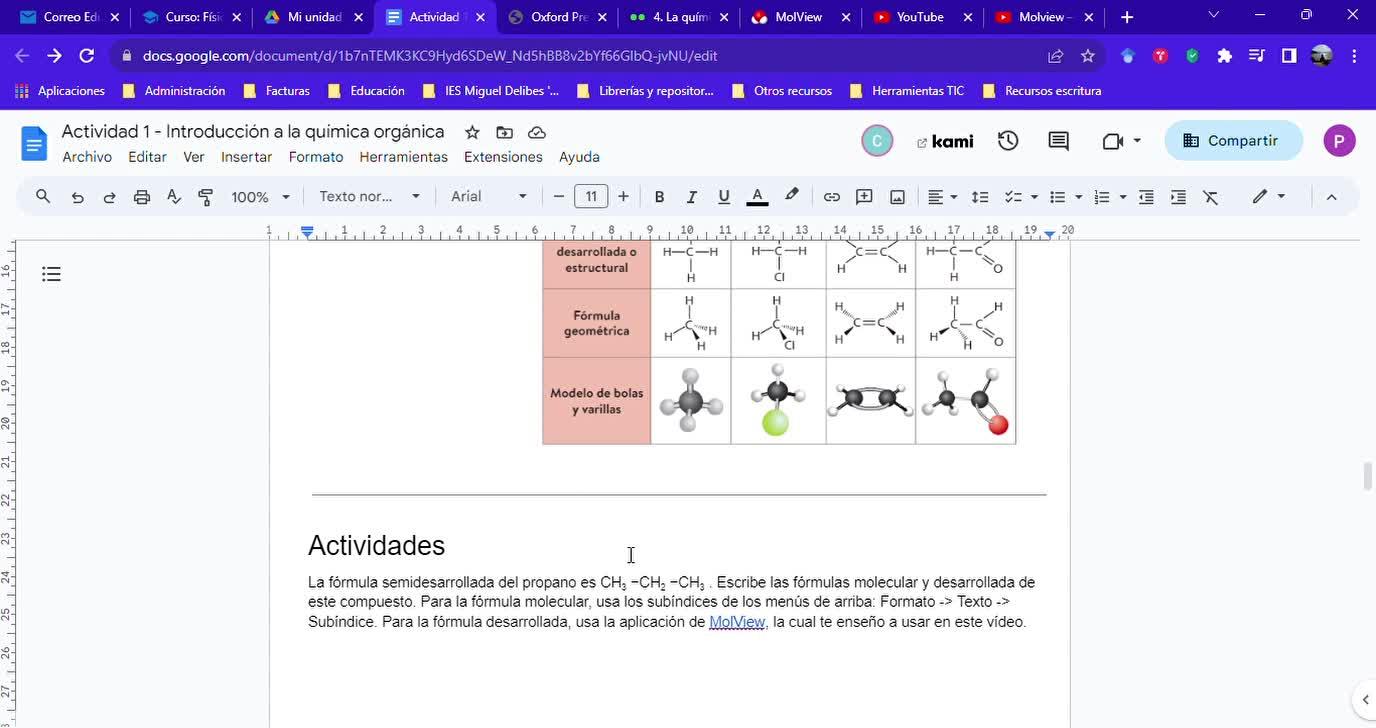Viewport: 1376px width, 728px height.
Task: Insert a link from toolbar
Action: (x=831, y=197)
